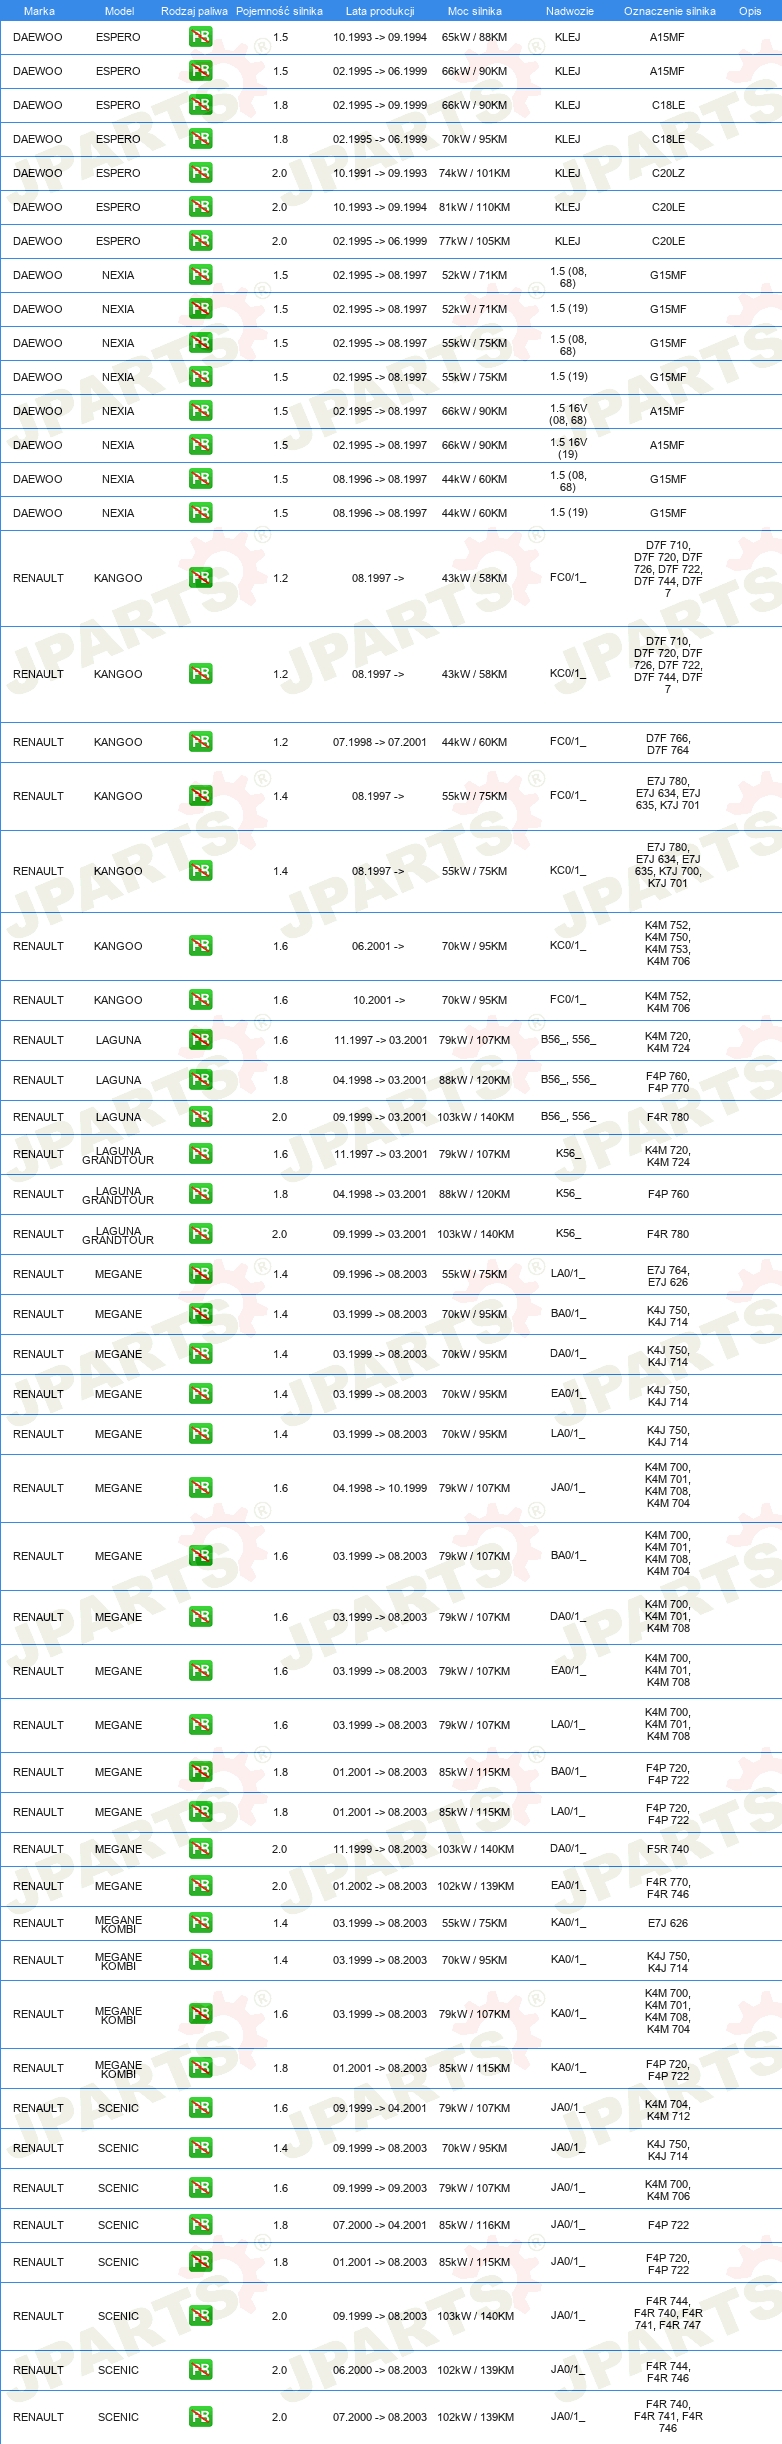Select the 01.2002 -> 08.2003 production cell
Viewport: 782px width, 2444px height.
380,1886
